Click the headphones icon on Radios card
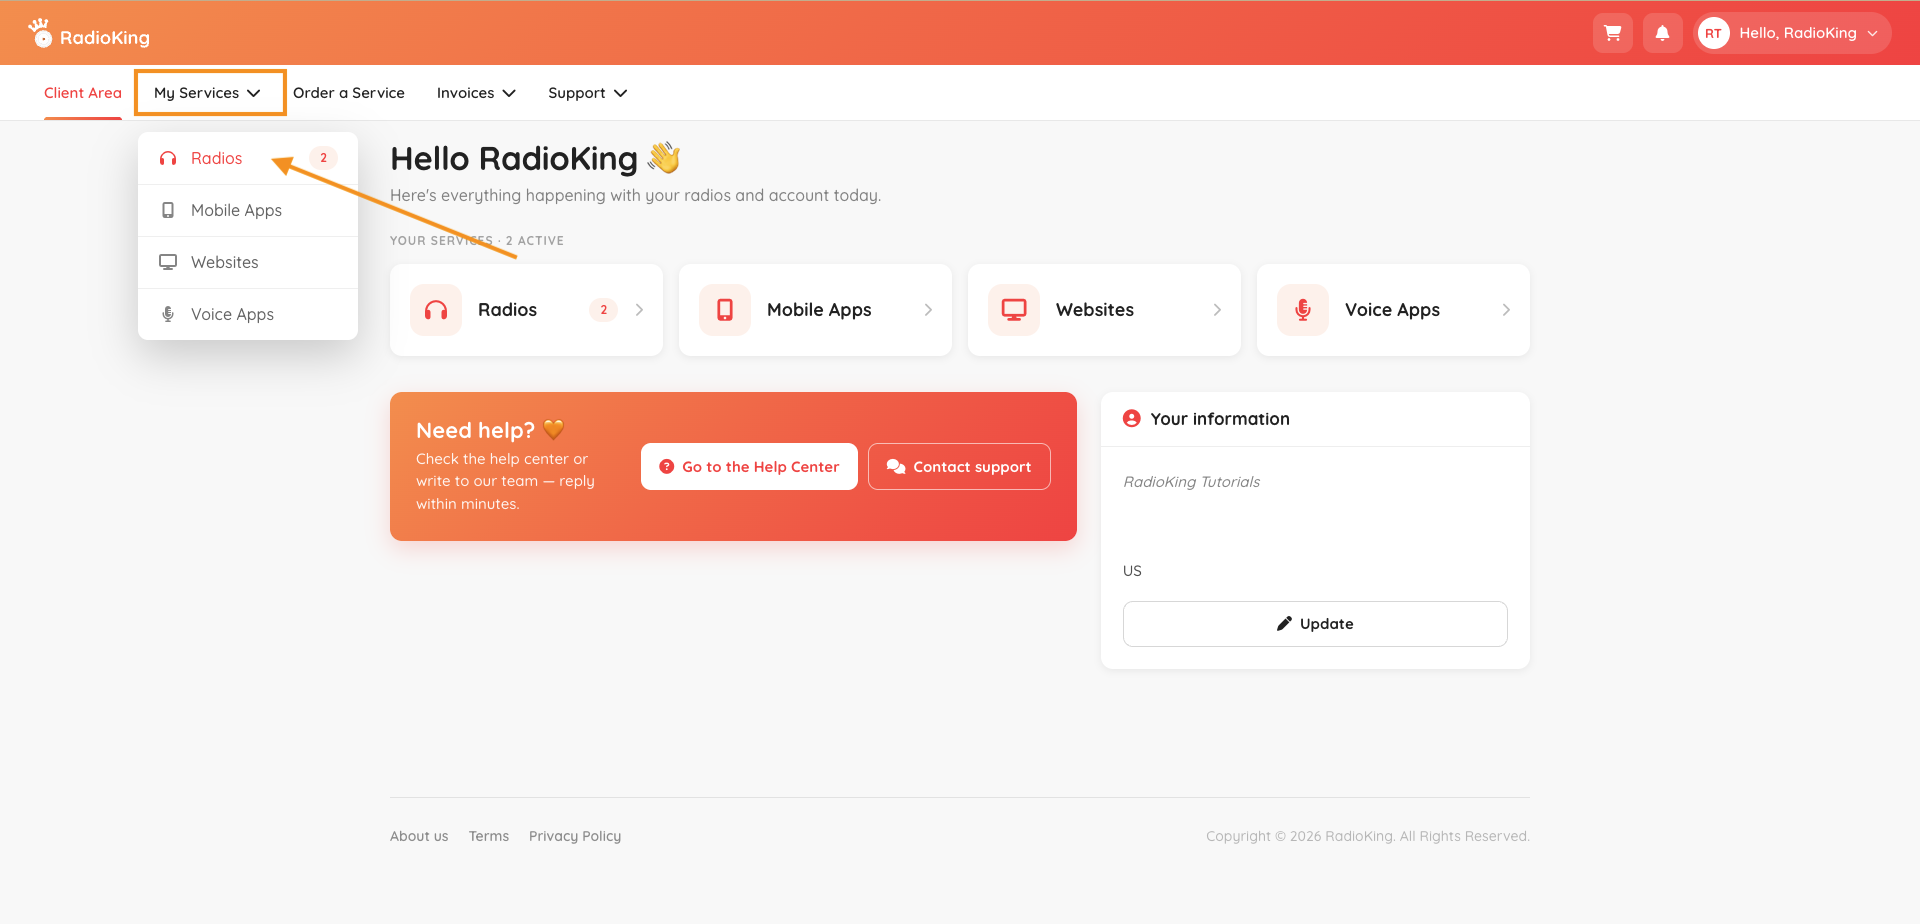The image size is (1920, 924). pyautogui.click(x=436, y=310)
